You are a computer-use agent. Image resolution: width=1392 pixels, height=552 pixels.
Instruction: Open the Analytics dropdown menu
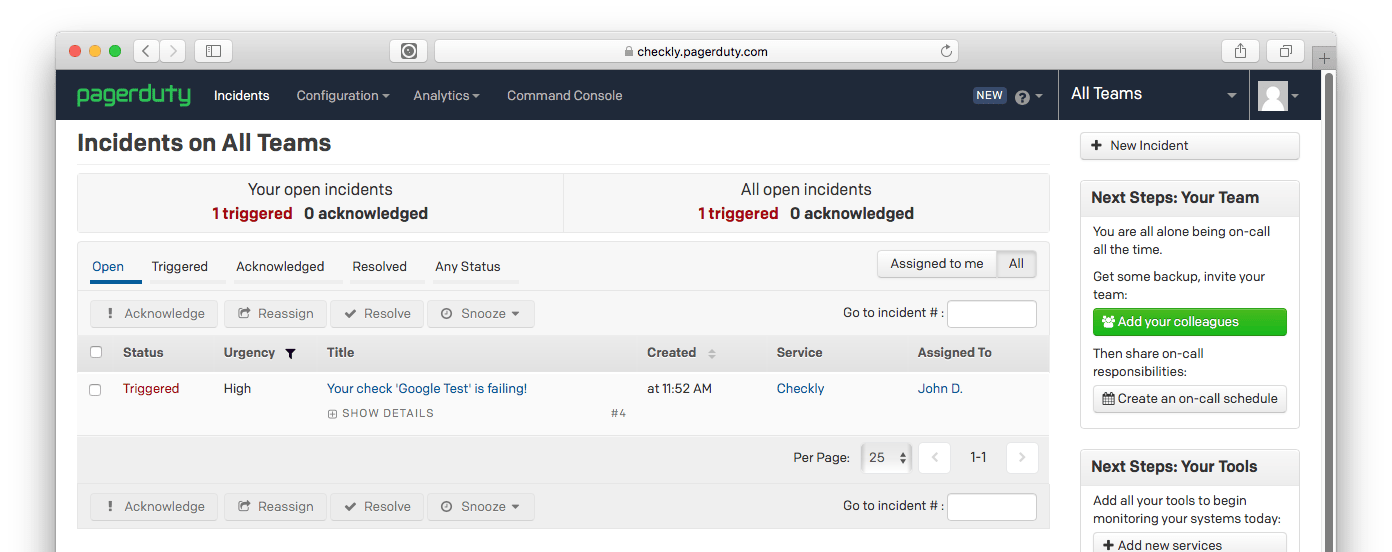tap(446, 96)
